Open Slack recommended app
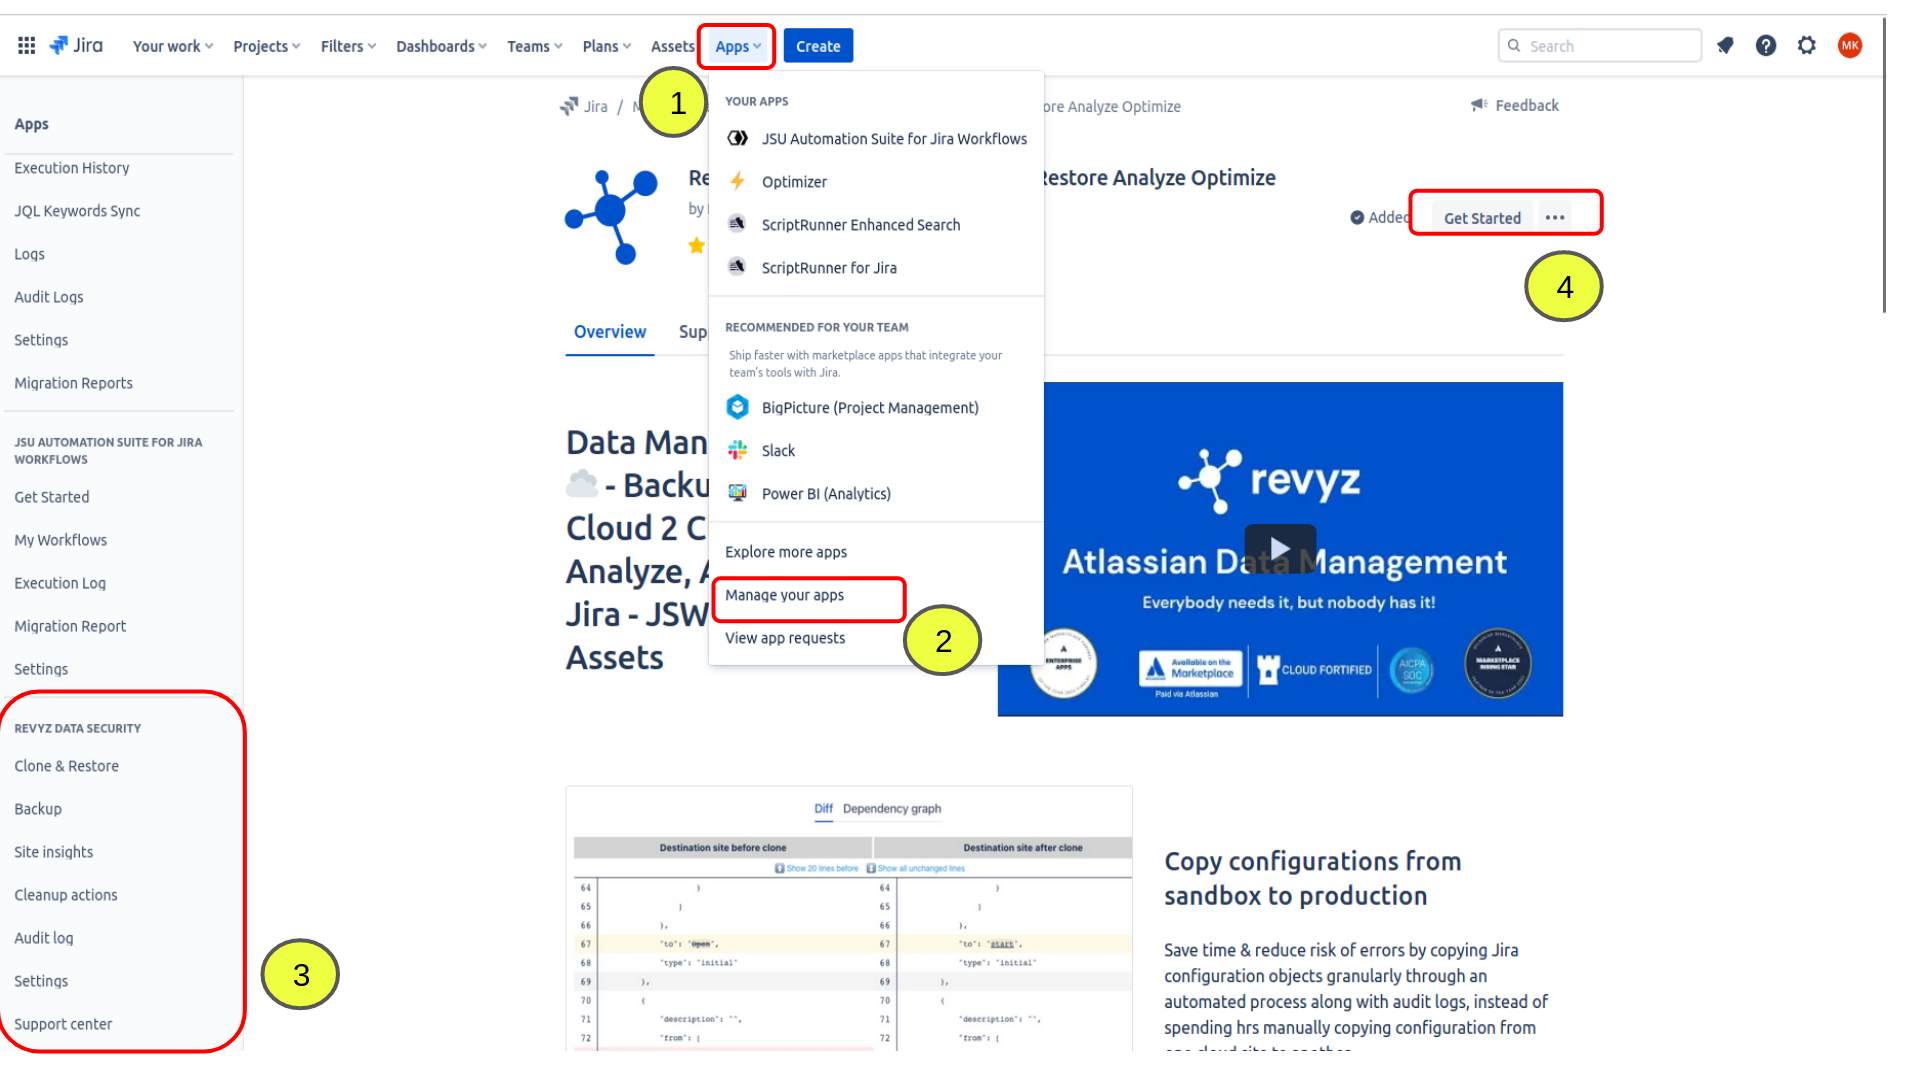The width and height of the screenshot is (1915, 1069). point(778,451)
